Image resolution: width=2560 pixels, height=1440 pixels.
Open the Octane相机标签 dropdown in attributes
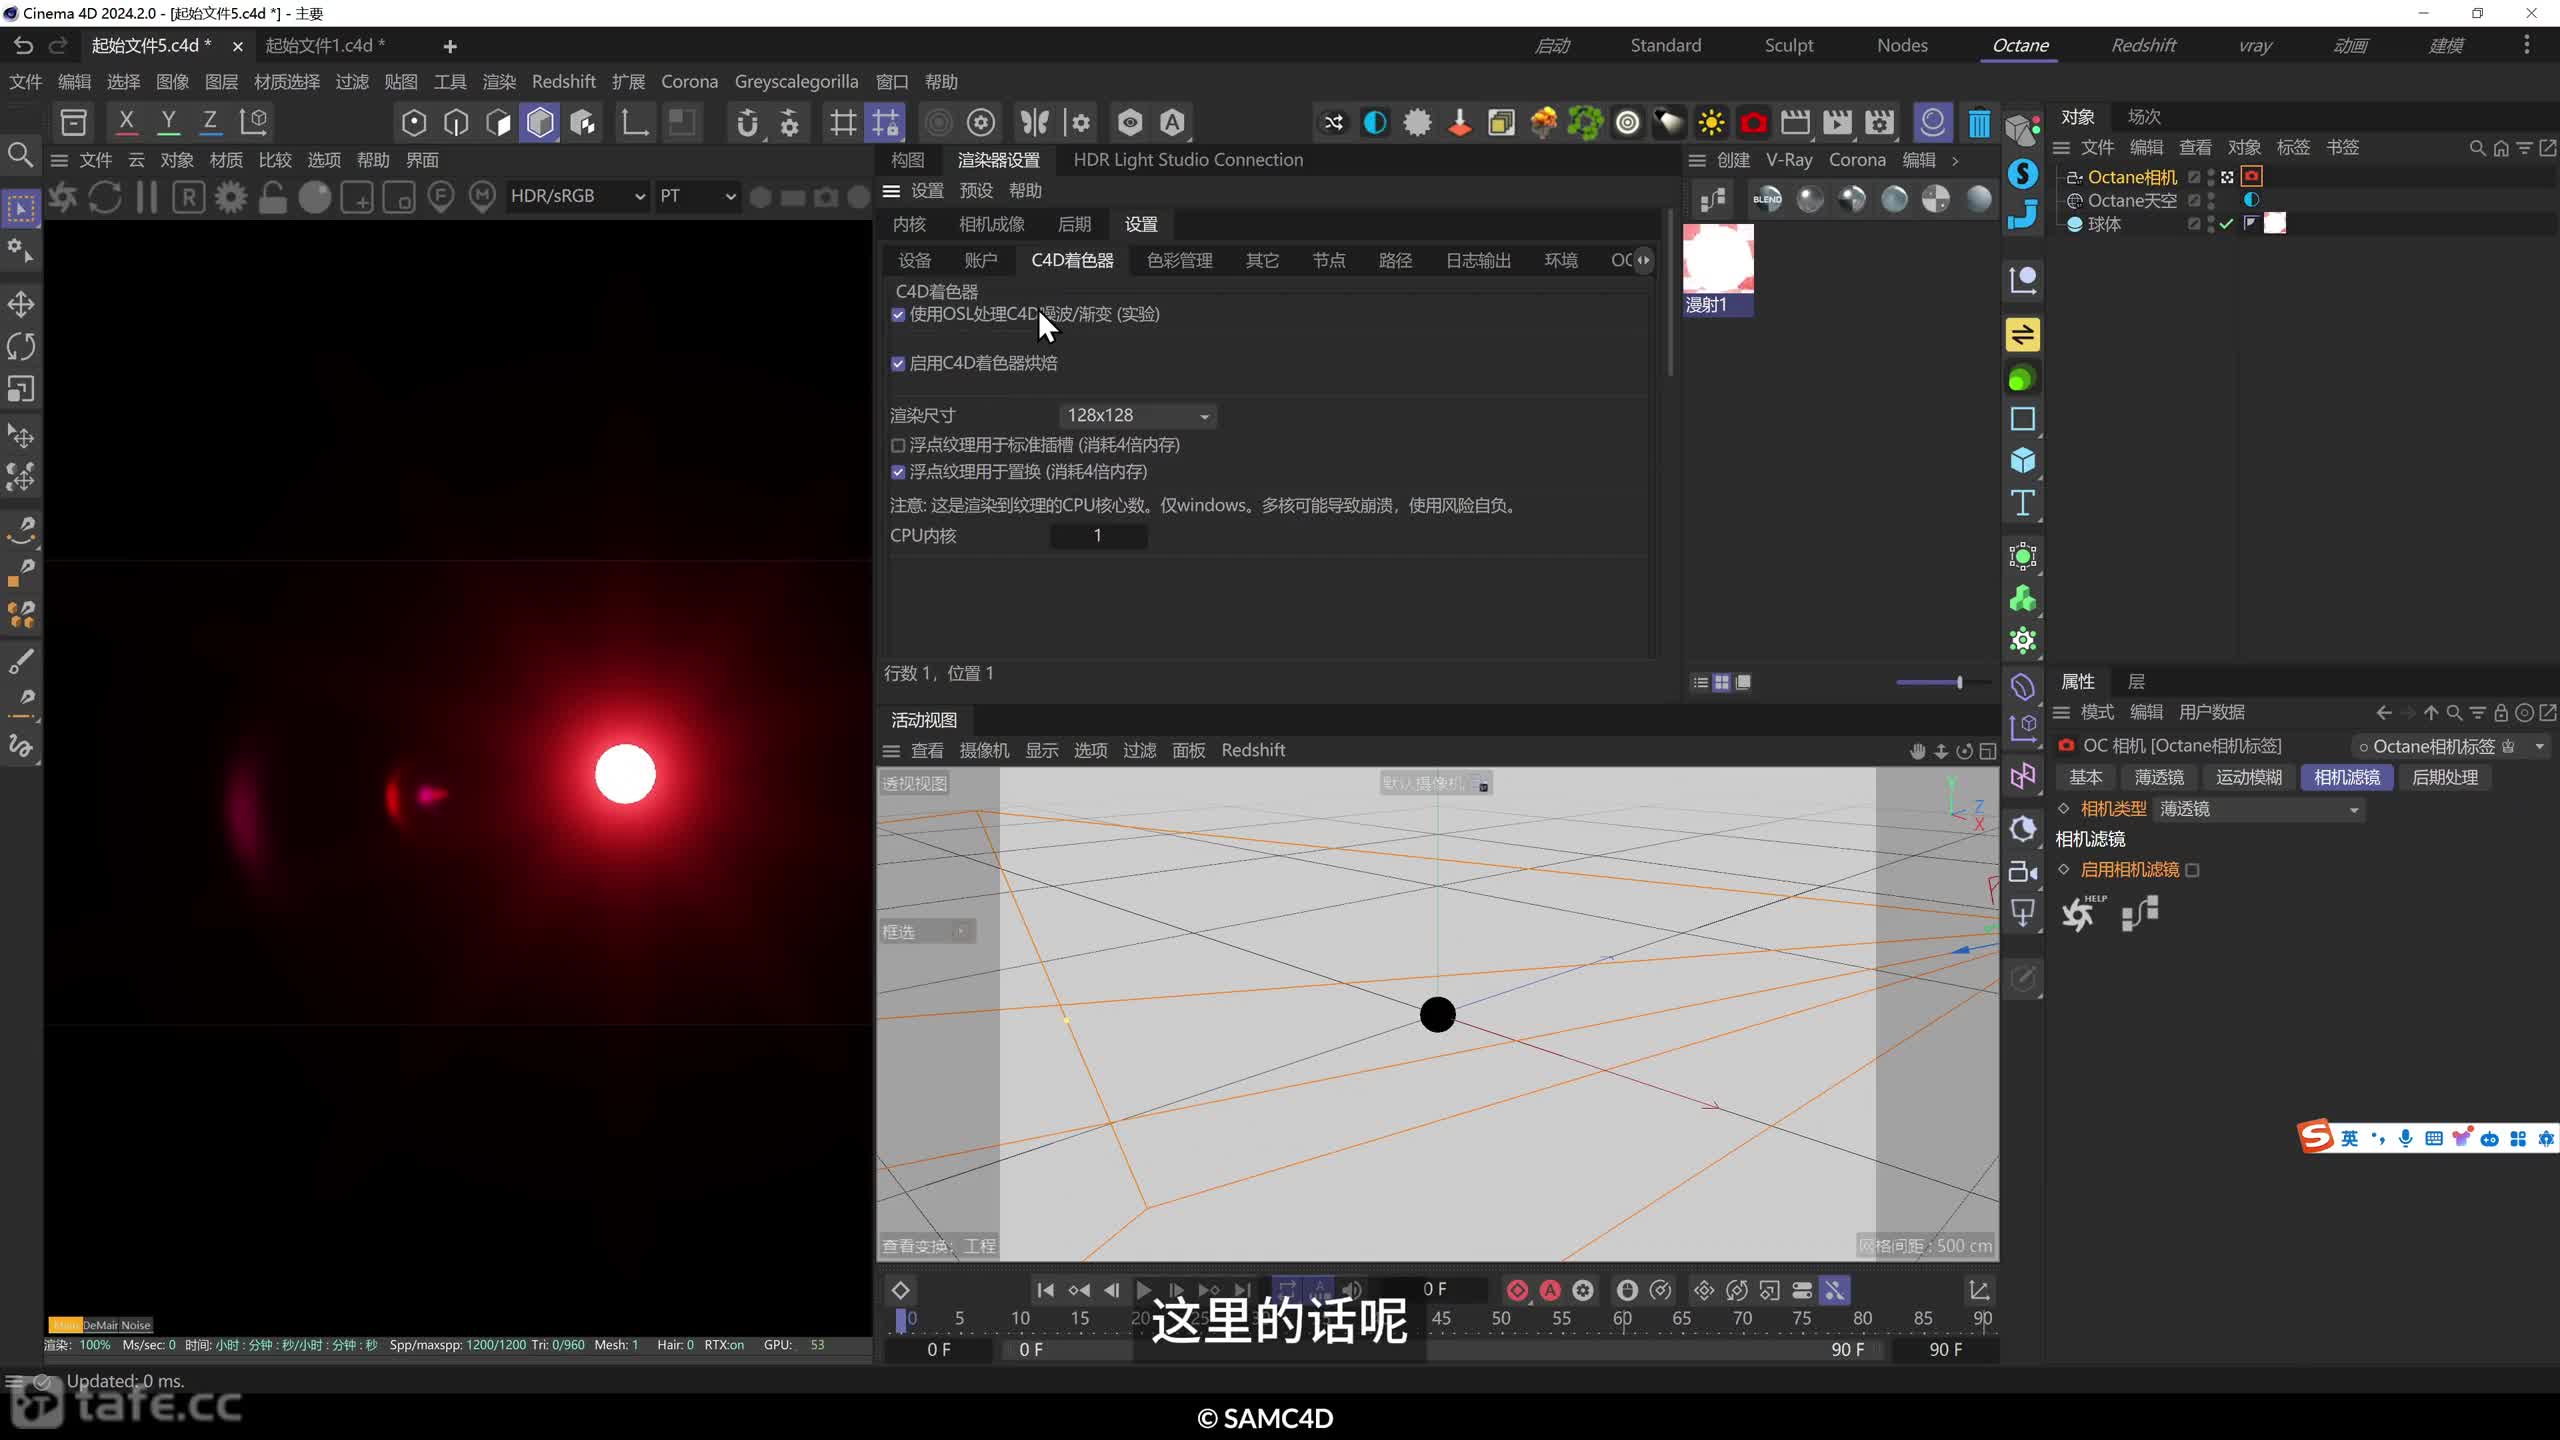click(x=2450, y=747)
